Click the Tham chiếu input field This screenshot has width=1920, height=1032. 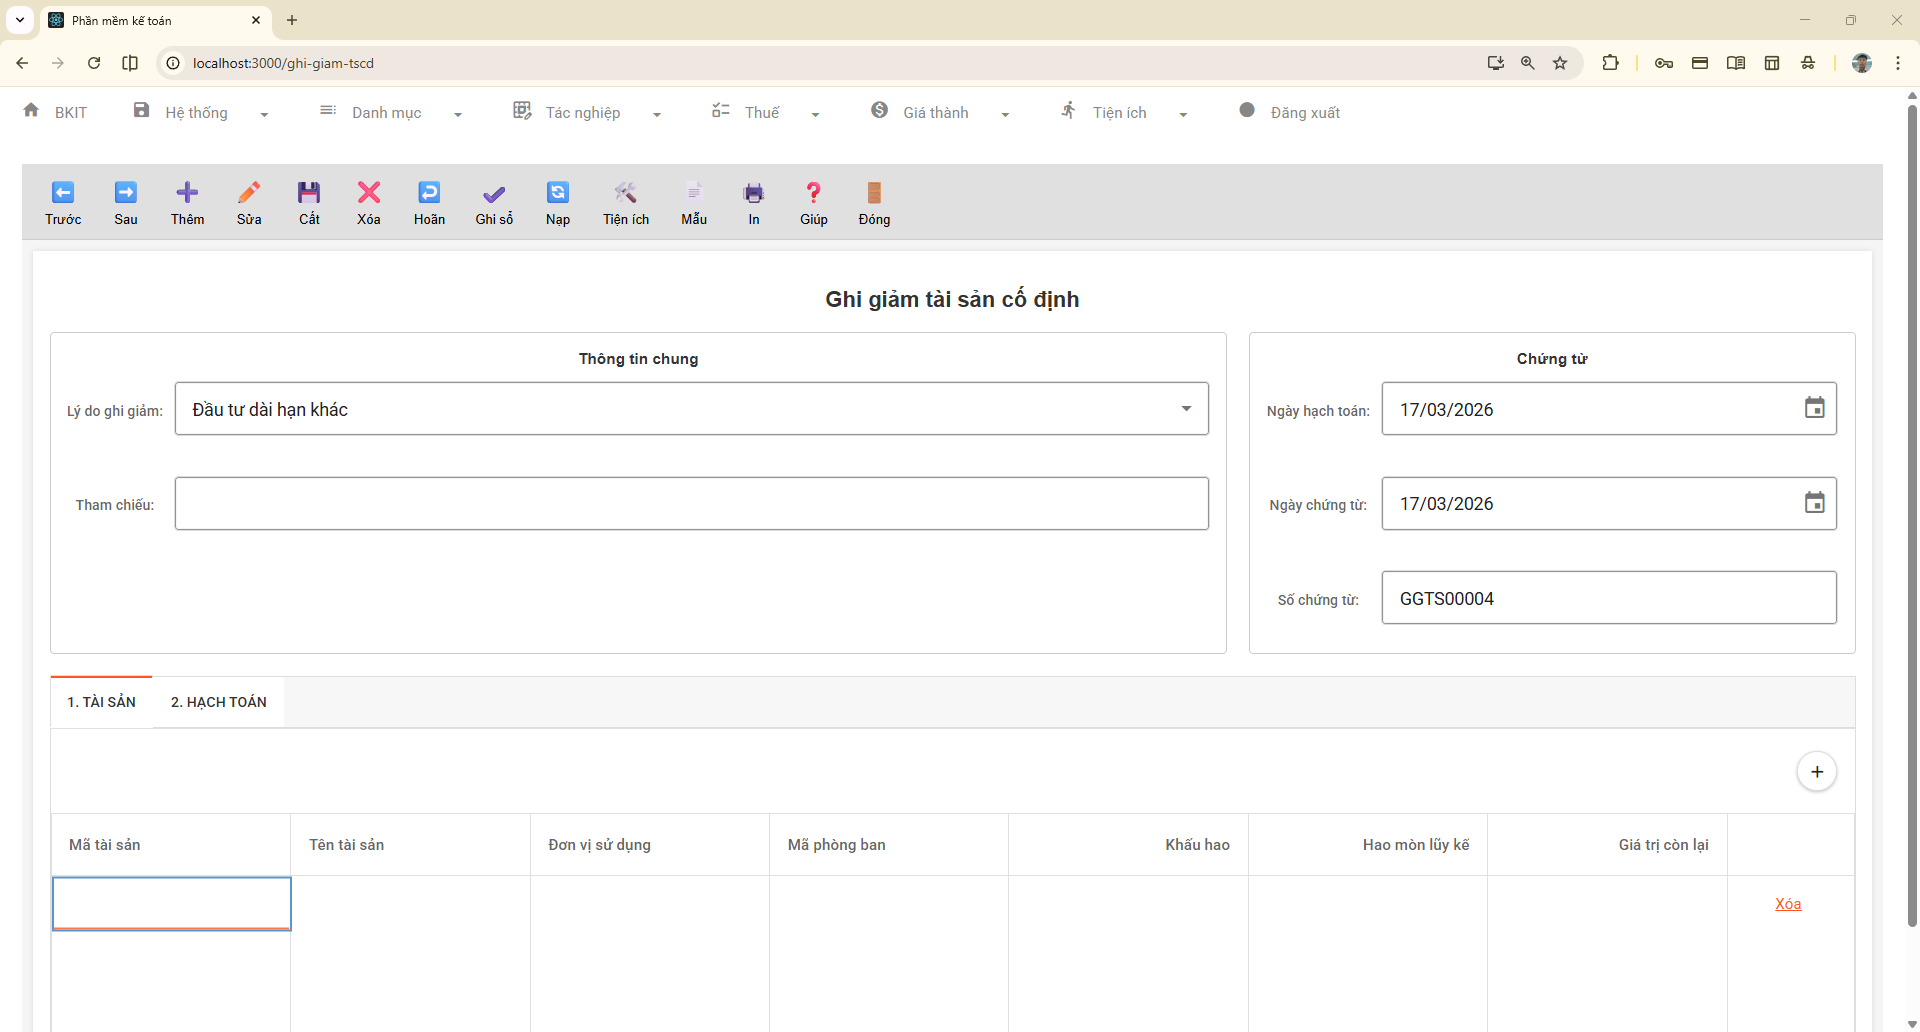click(691, 504)
